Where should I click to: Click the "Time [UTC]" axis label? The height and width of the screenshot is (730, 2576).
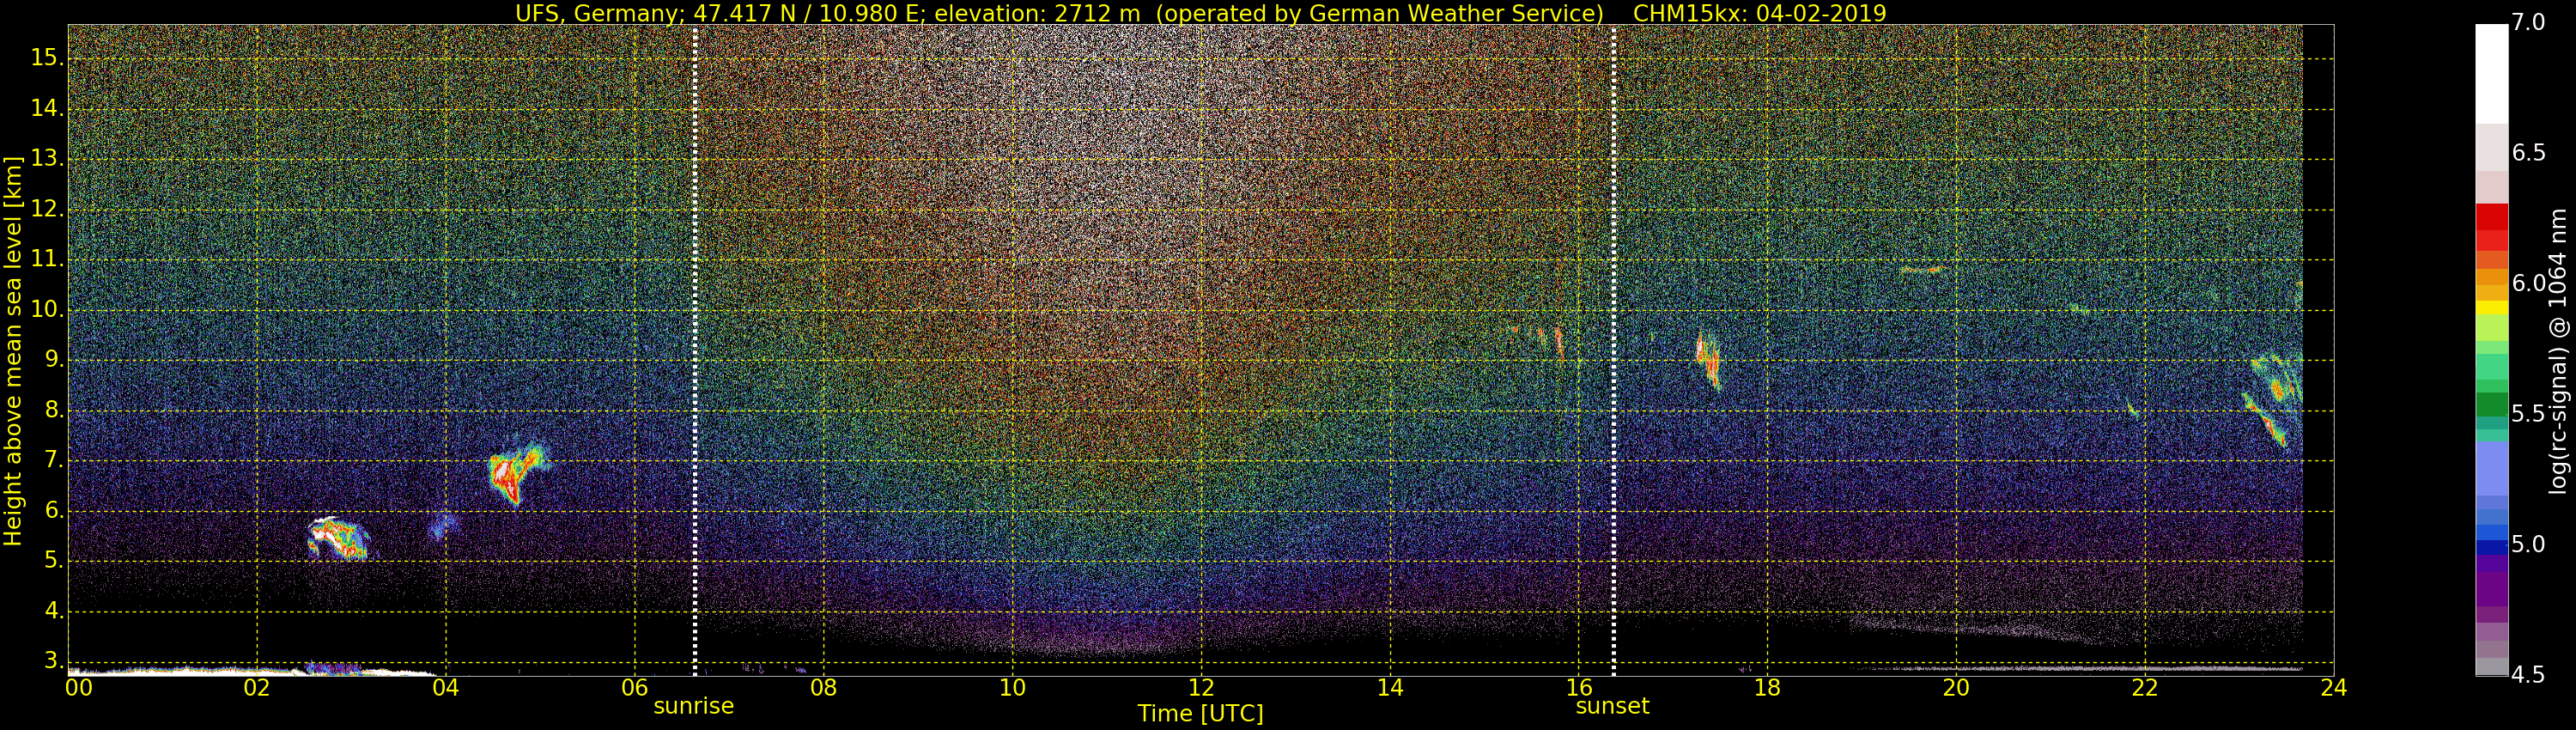1200,714
